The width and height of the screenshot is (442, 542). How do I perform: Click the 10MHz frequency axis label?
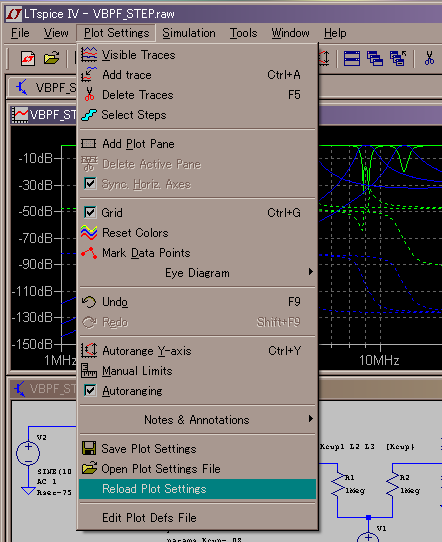click(379, 361)
